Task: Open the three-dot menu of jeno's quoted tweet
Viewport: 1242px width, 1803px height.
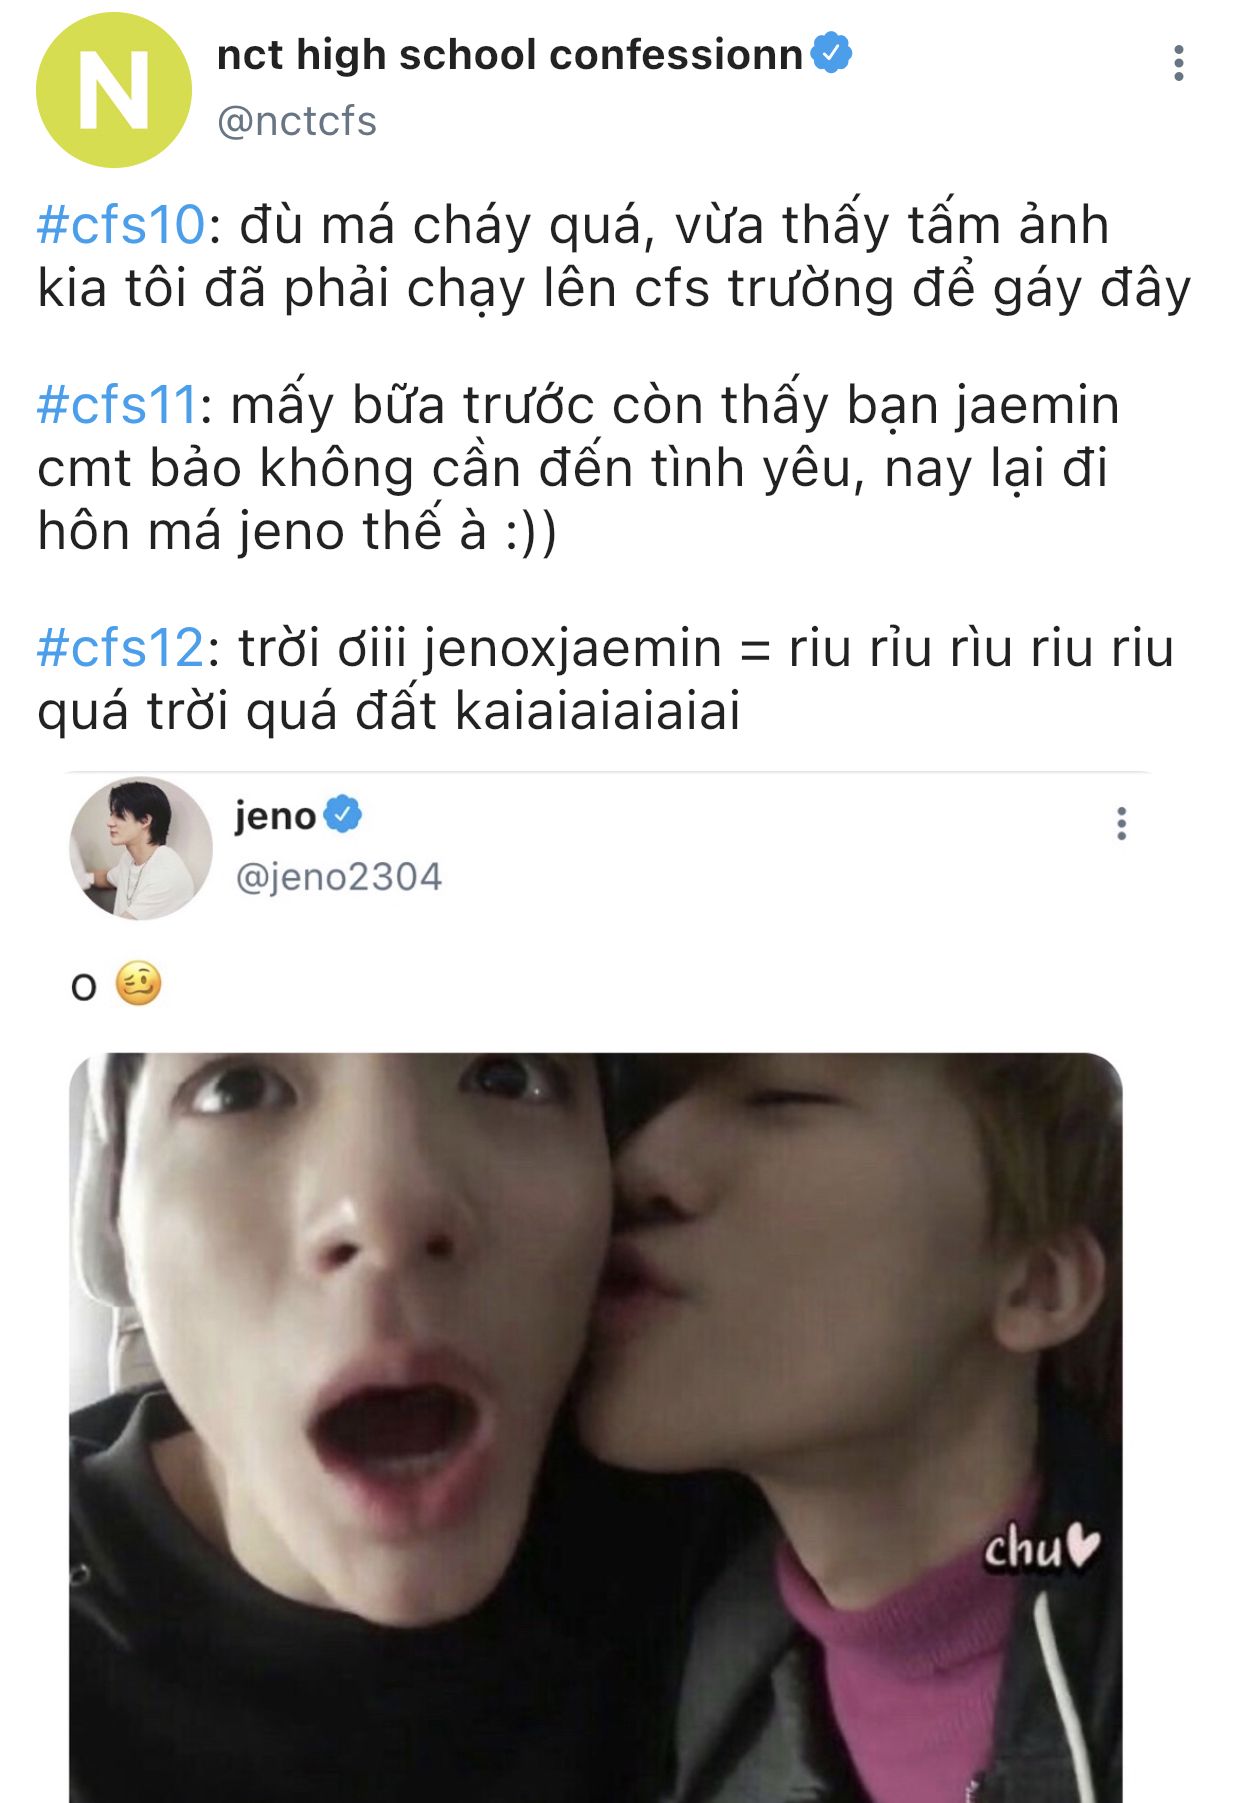Action: click(1121, 823)
